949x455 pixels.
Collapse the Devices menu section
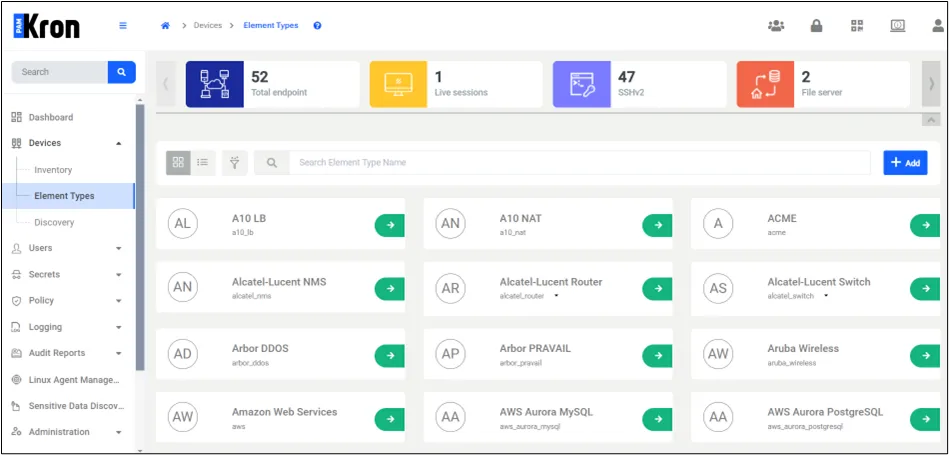coord(119,143)
